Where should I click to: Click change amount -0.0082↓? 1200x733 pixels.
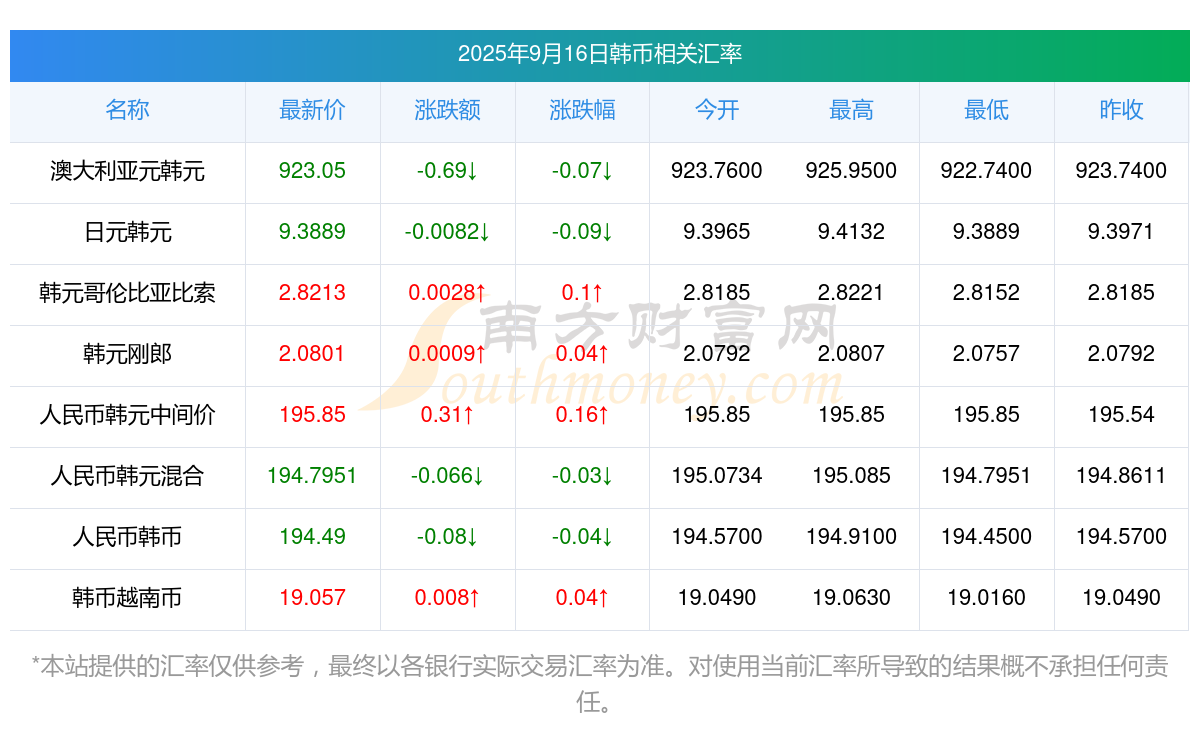(447, 232)
